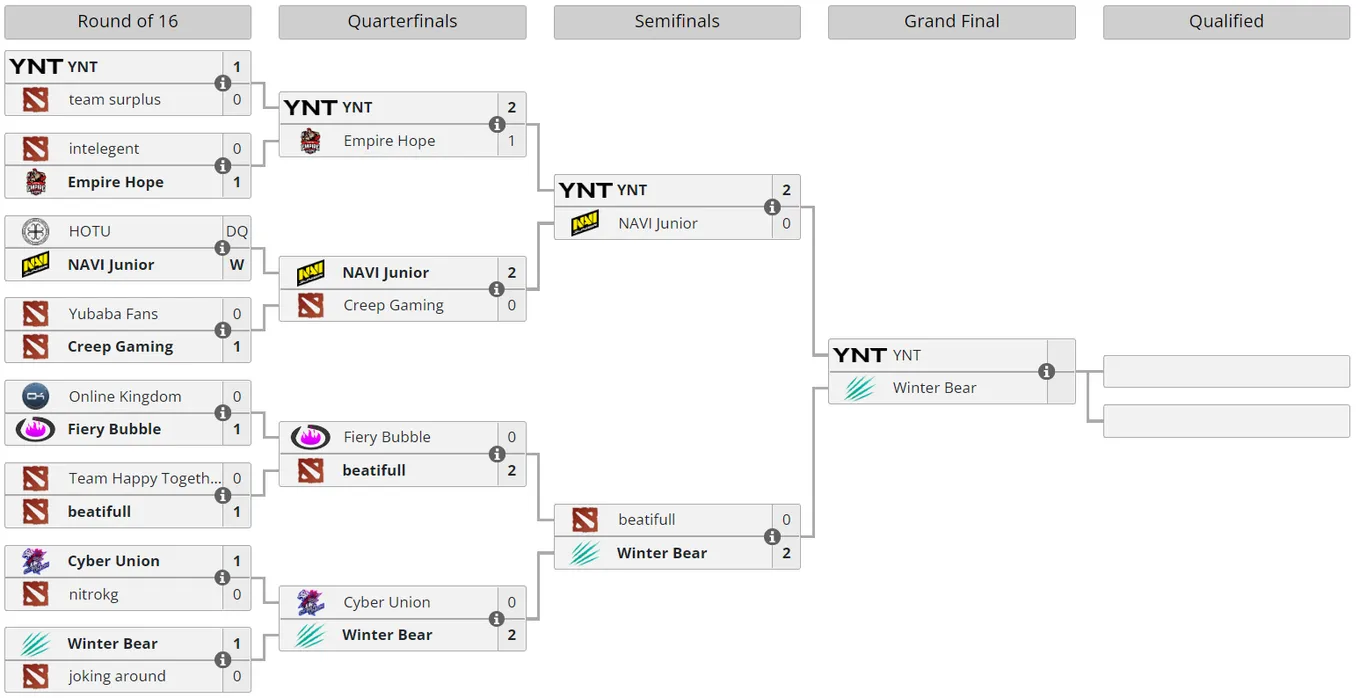
Task: Open info icon for YNT vs team surplus match
Action: click(x=223, y=83)
